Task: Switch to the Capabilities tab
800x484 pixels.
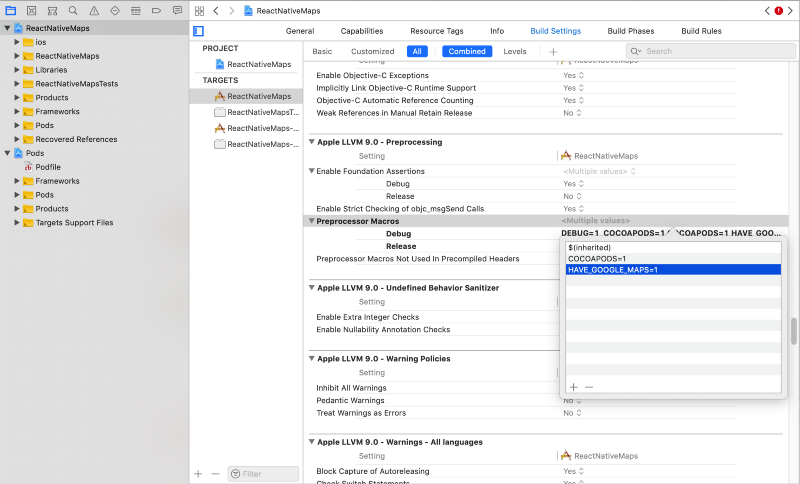Action: (x=362, y=31)
